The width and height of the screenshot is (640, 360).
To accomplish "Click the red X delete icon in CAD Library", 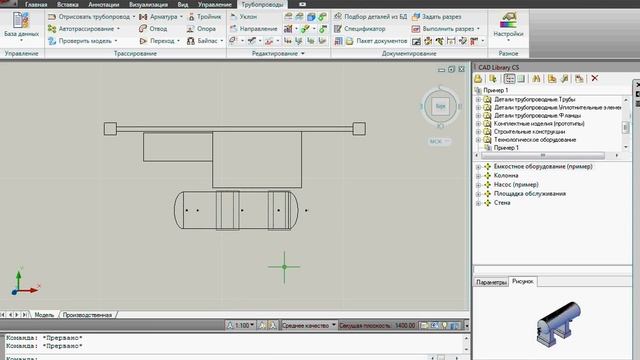I will 595,78.
